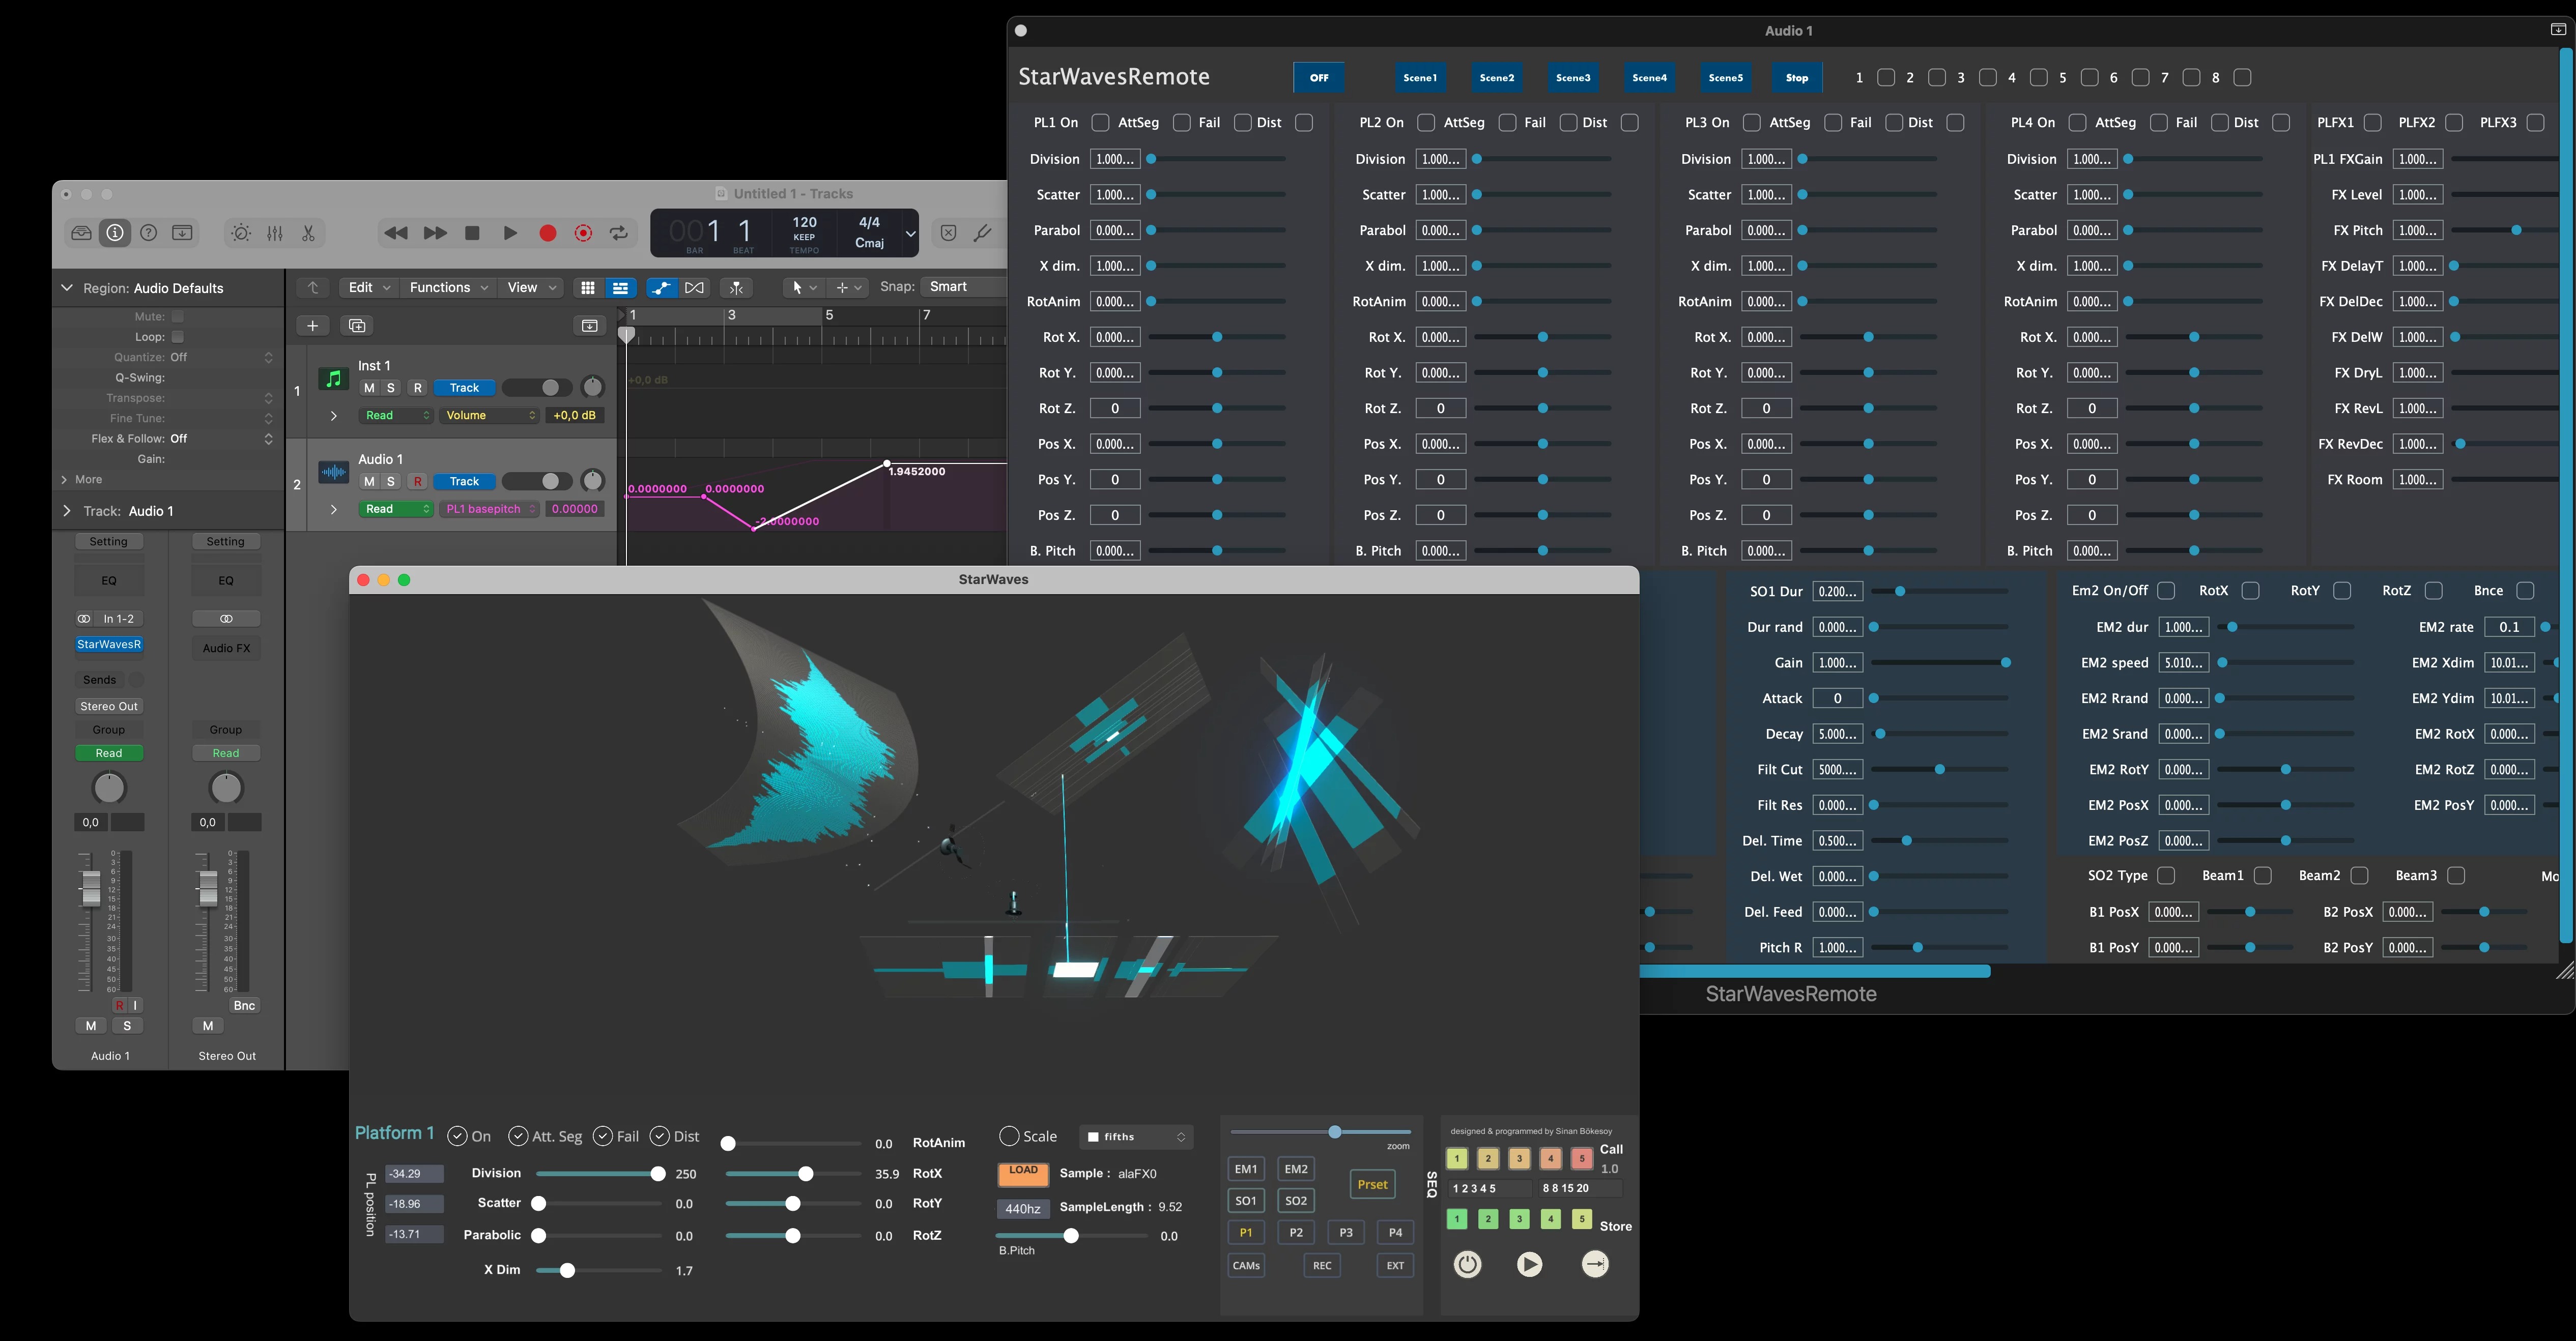Start playback with Logic Play button
The height and width of the screenshot is (1341, 2576).
click(510, 233)
